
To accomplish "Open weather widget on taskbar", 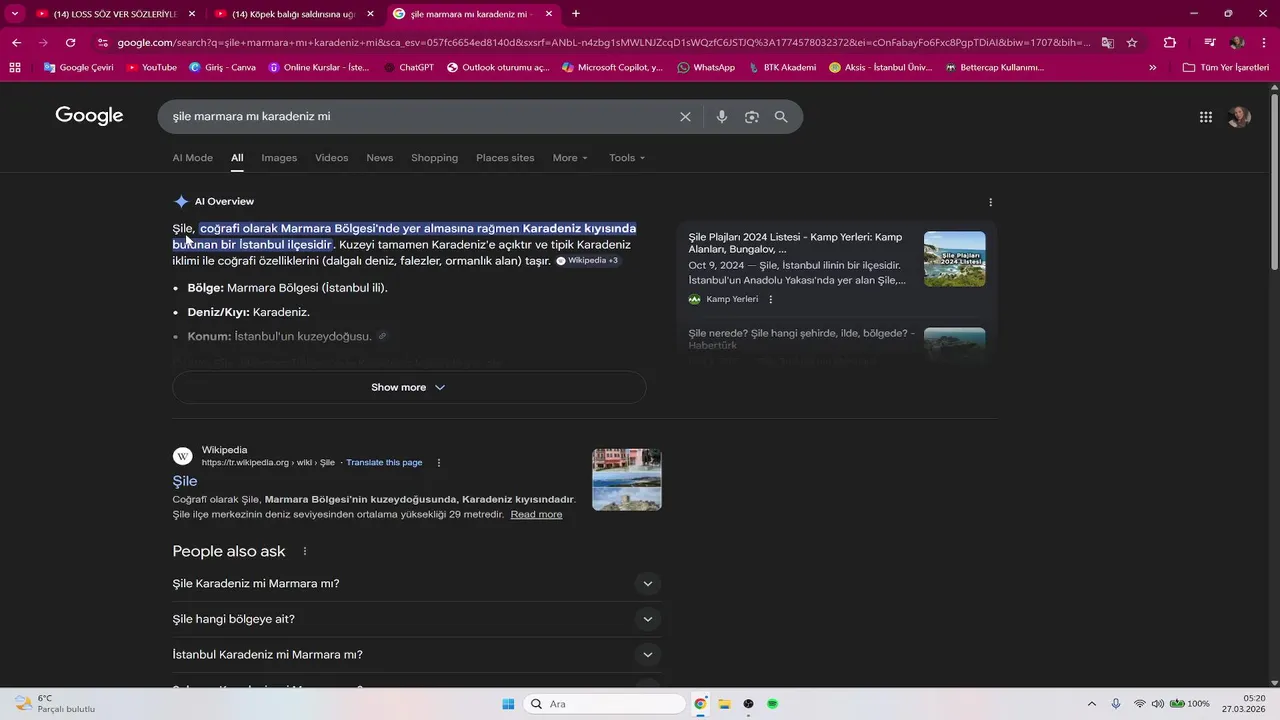I will tap(55, 704).
